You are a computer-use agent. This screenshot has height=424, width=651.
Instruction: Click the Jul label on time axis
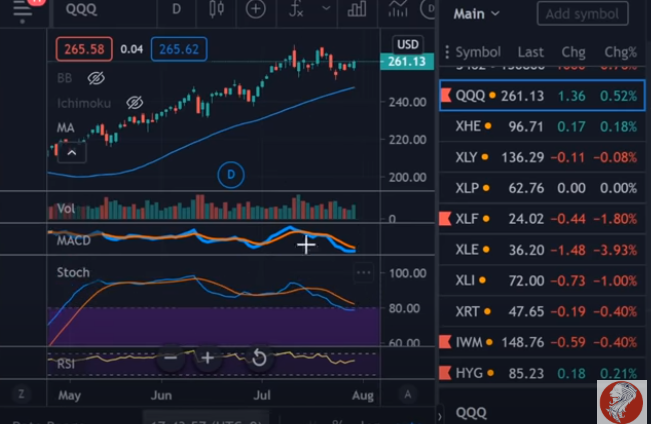(262, 395)
